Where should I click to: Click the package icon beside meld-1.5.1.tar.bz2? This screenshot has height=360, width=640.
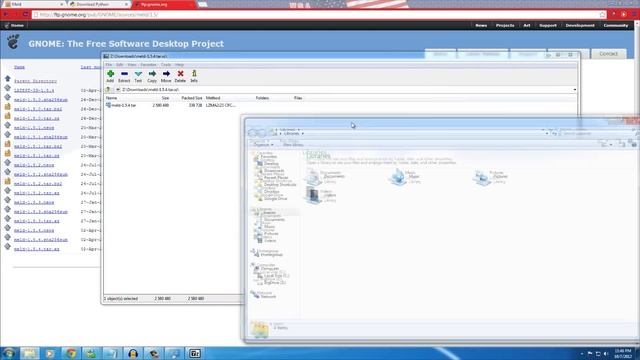7,144
